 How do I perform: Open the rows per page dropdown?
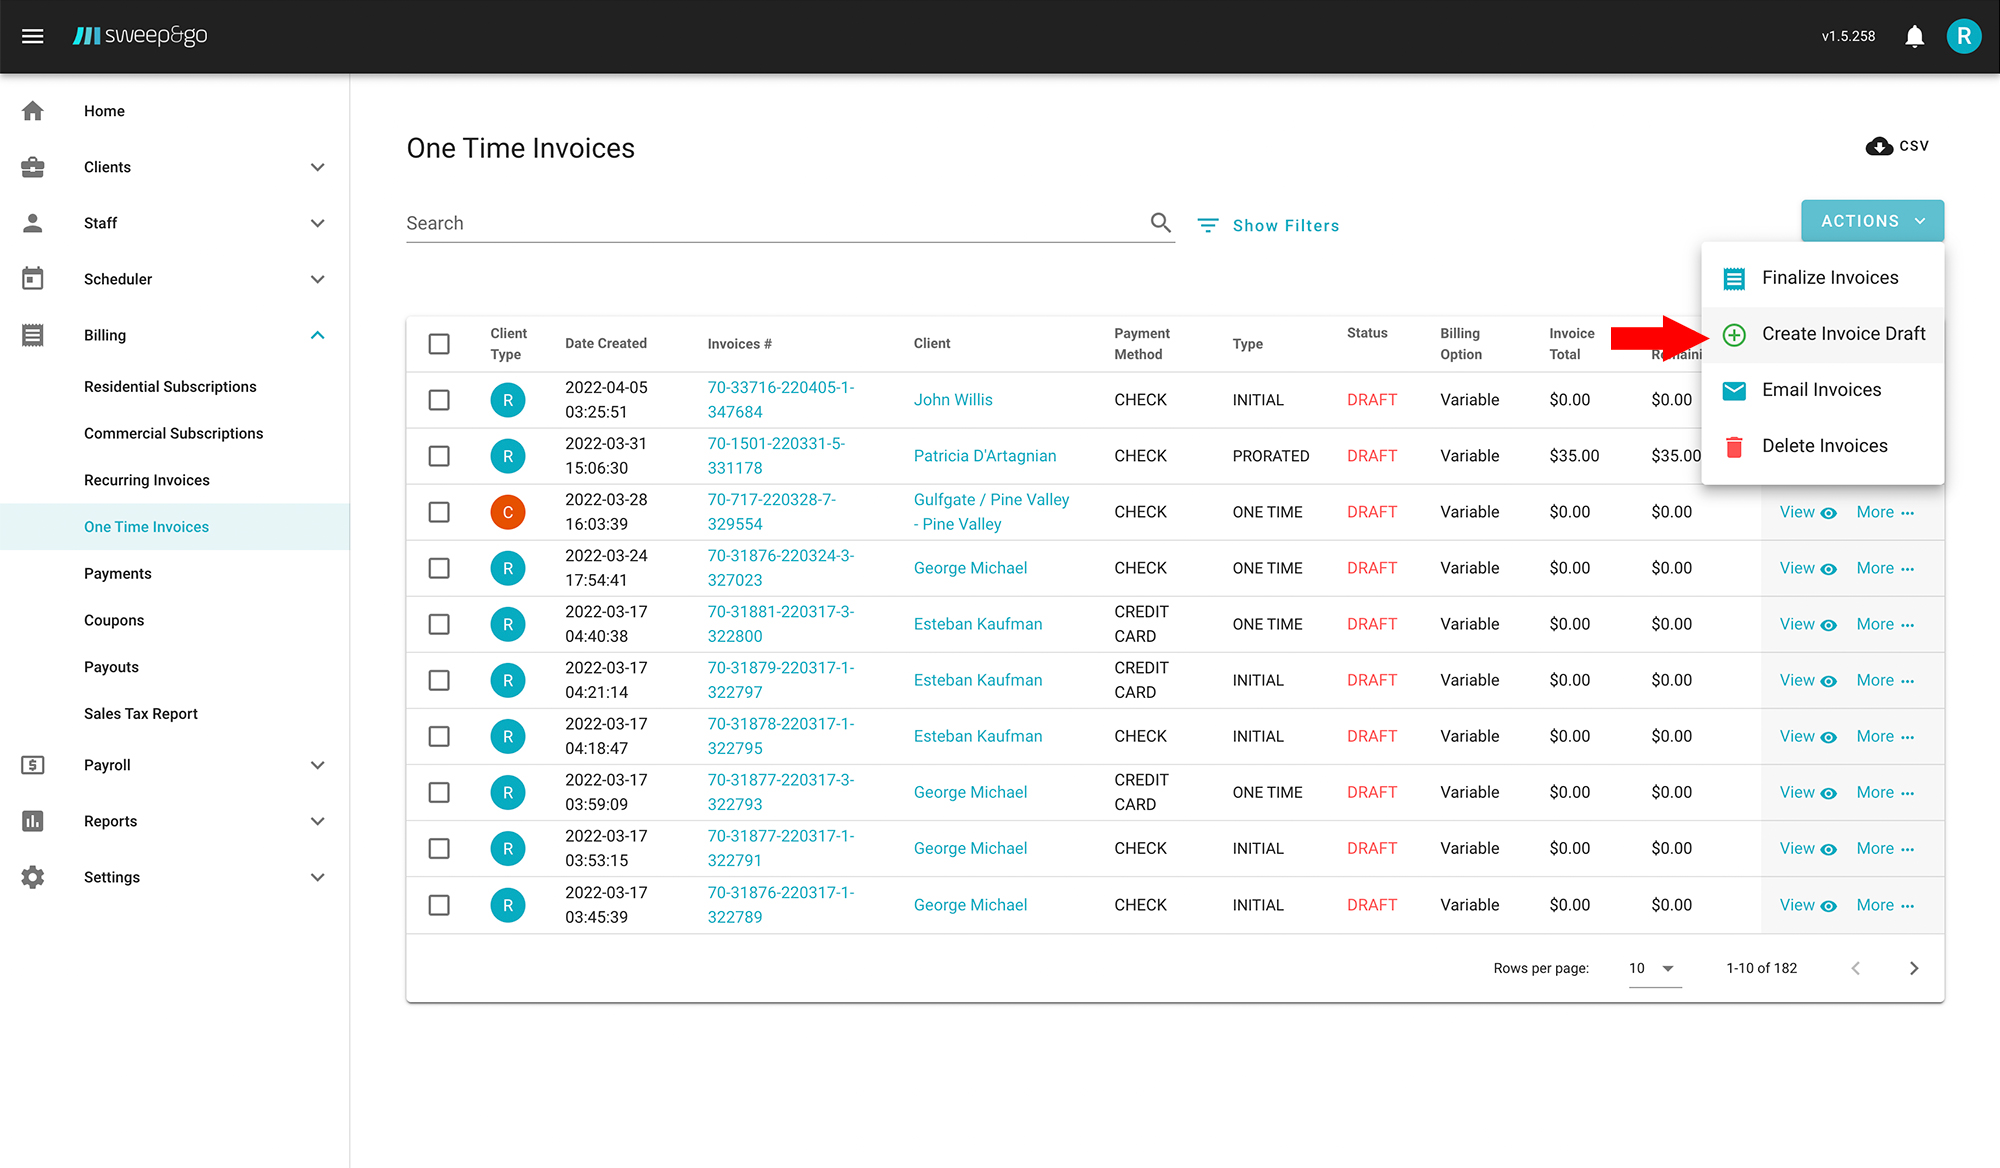tap(1653, 968)
